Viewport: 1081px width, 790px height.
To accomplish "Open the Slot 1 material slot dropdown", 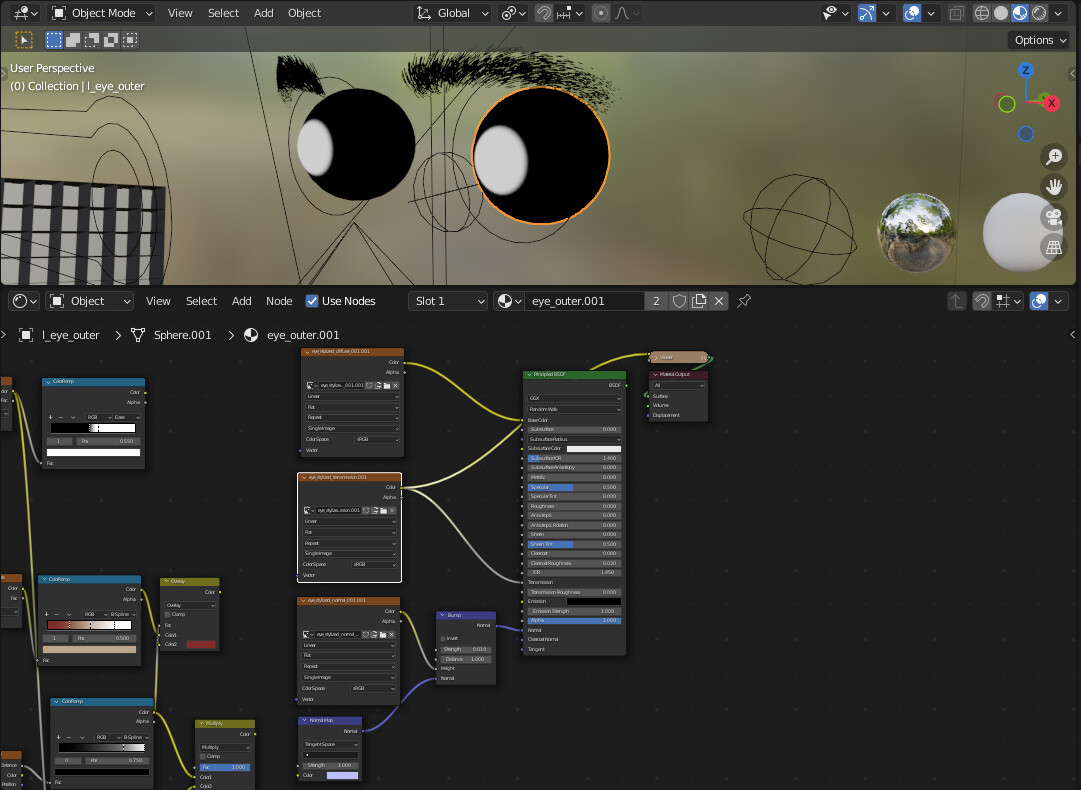I will [448, 301].
